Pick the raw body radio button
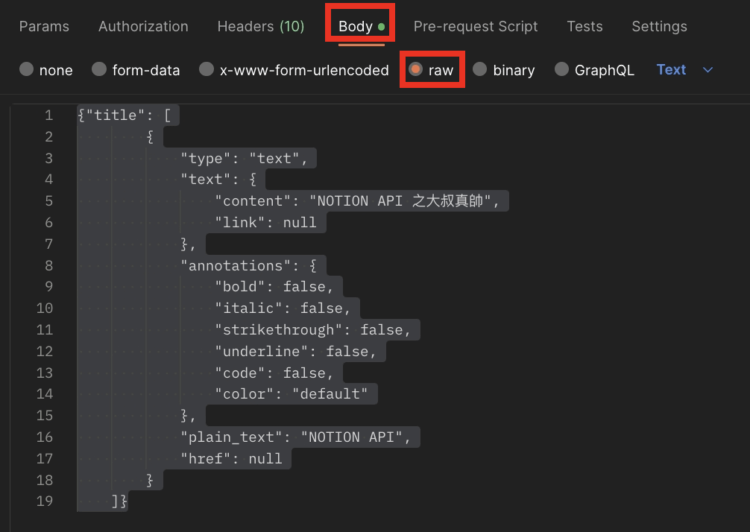This screenshot has width=750, height=532. (416, 70)
